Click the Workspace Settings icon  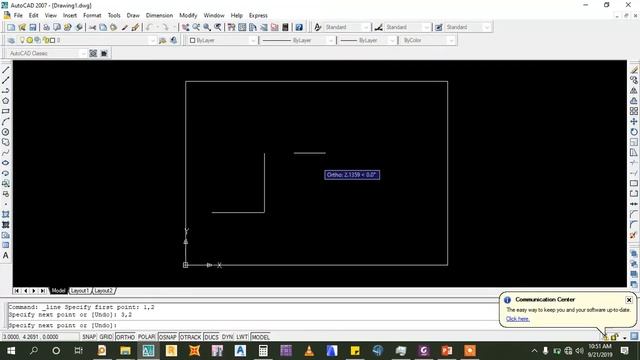tap(93, 53)
